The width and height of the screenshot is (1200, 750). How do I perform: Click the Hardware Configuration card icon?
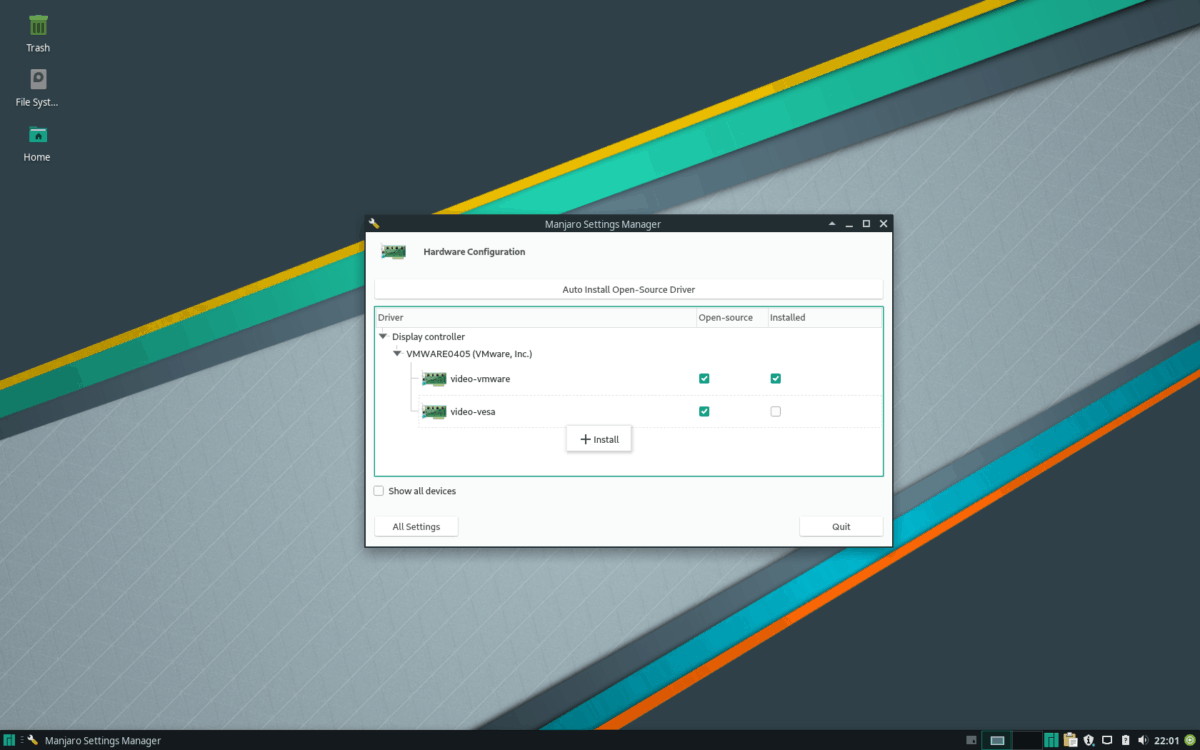(x=394, y=252)
